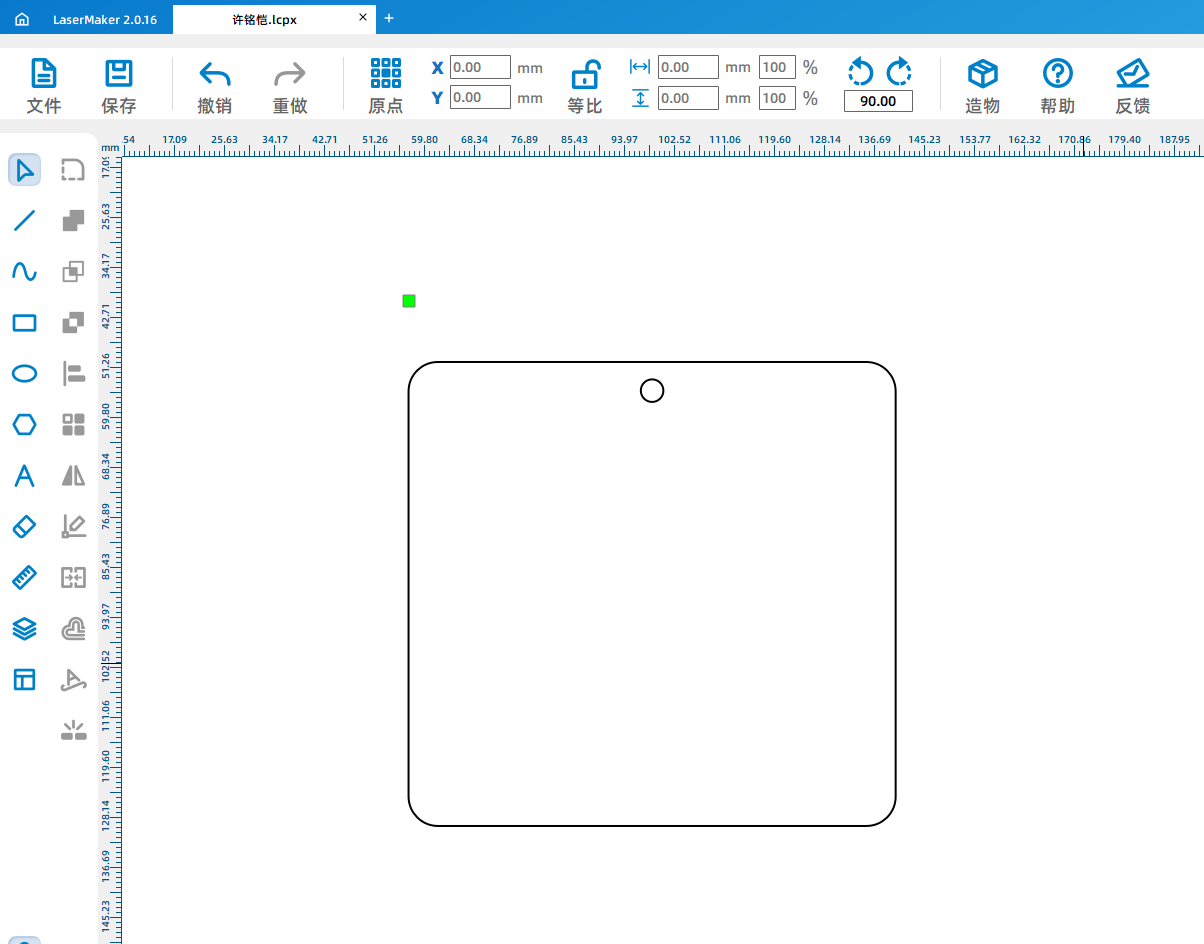Click the 撤销 undo button
This screenshot has height=944, width=1204.
coord(214,87)
